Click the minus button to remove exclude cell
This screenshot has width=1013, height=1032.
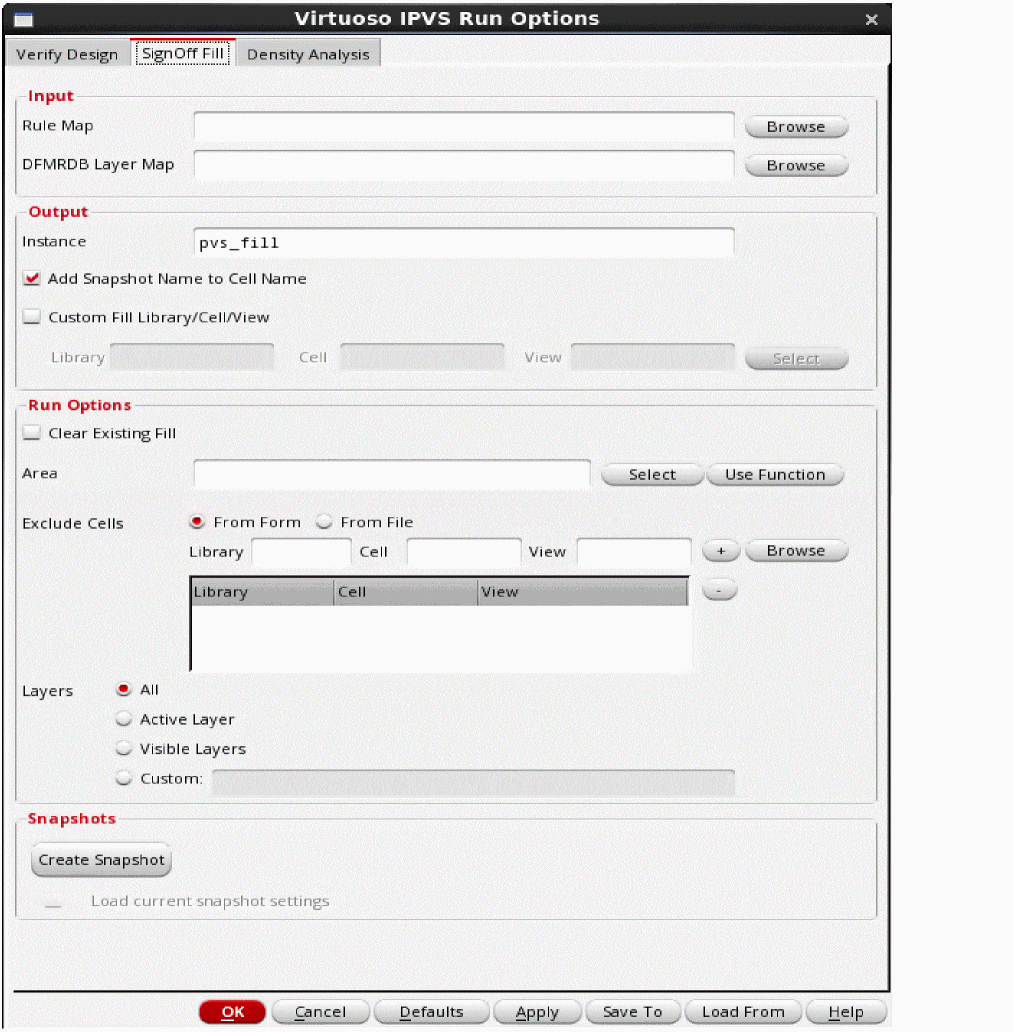coord(720,591)
